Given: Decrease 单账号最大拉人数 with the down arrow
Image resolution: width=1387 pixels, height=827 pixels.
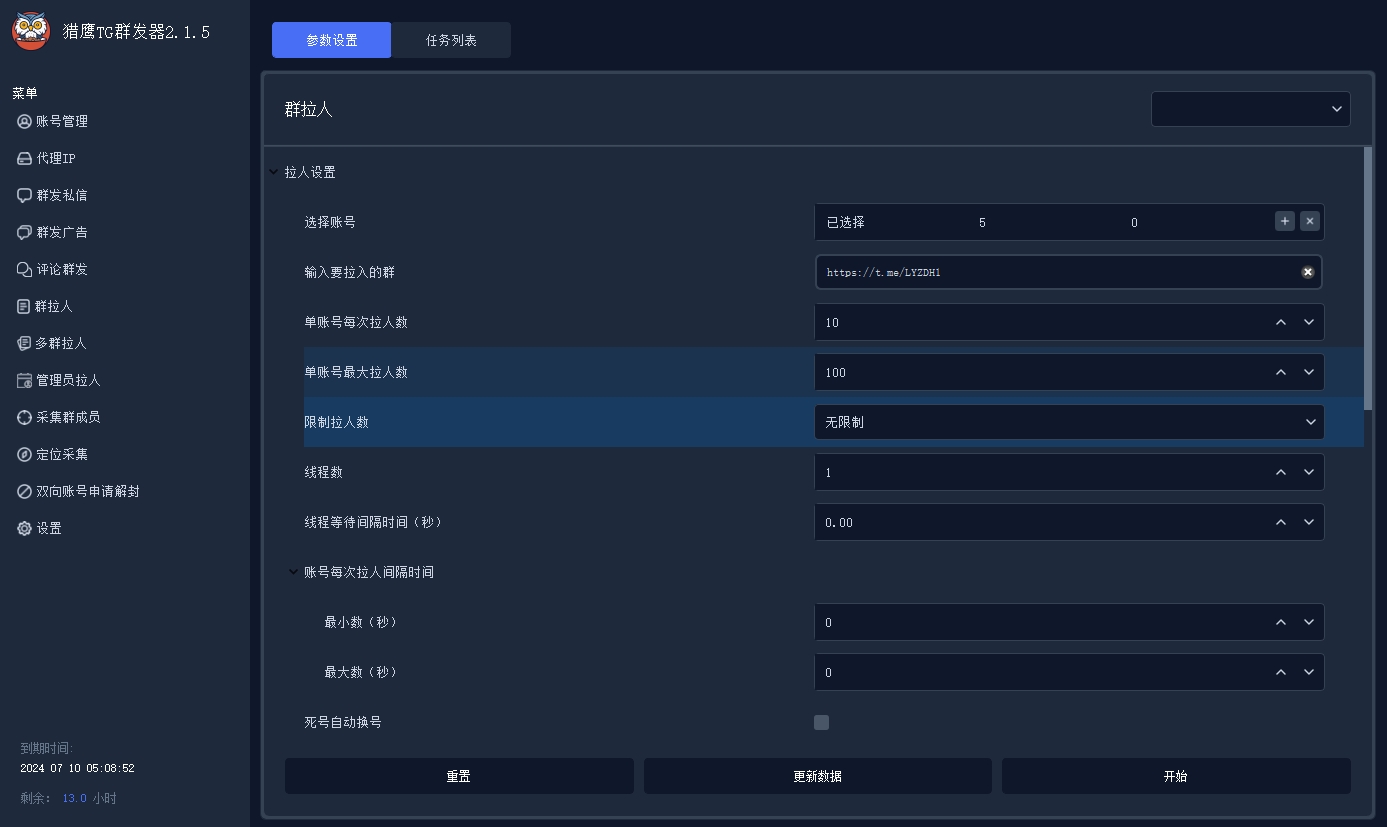Looking at the screenshot, I should [1309, 372].
